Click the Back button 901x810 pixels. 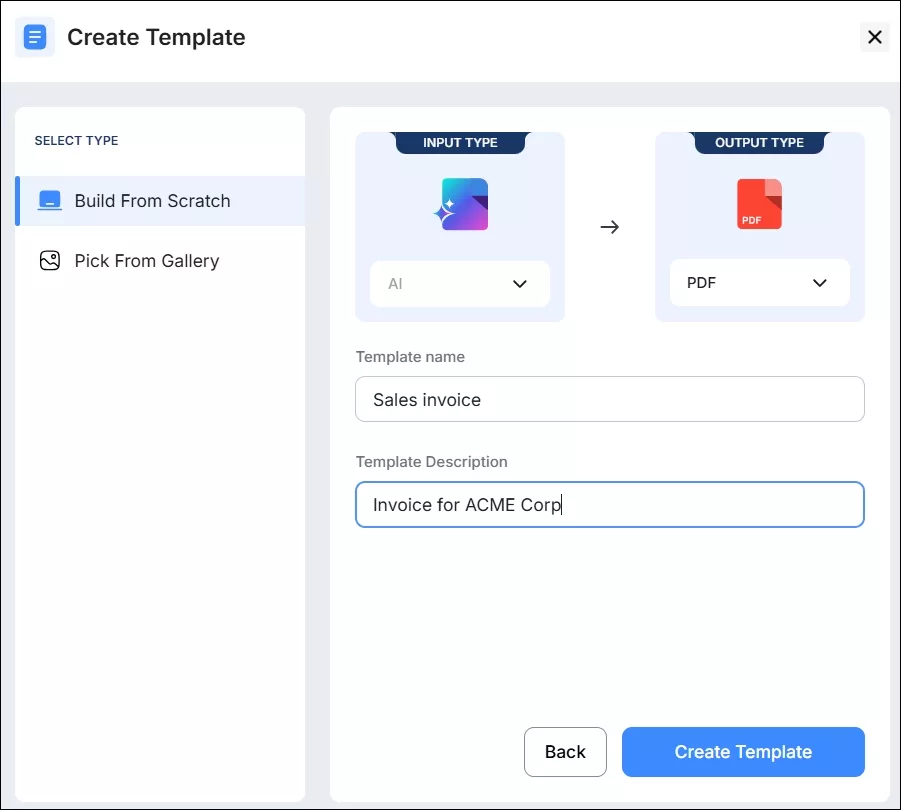click(x=565, y=751)
